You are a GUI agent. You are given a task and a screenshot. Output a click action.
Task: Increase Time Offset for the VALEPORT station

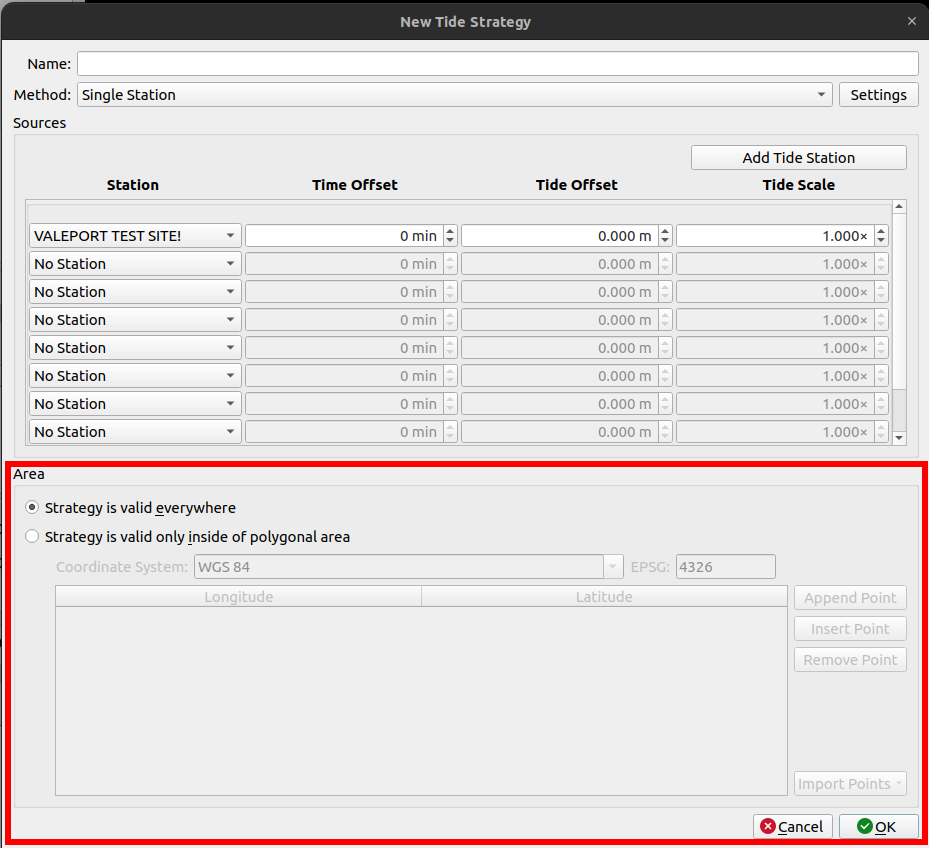(x=450, y=231)
